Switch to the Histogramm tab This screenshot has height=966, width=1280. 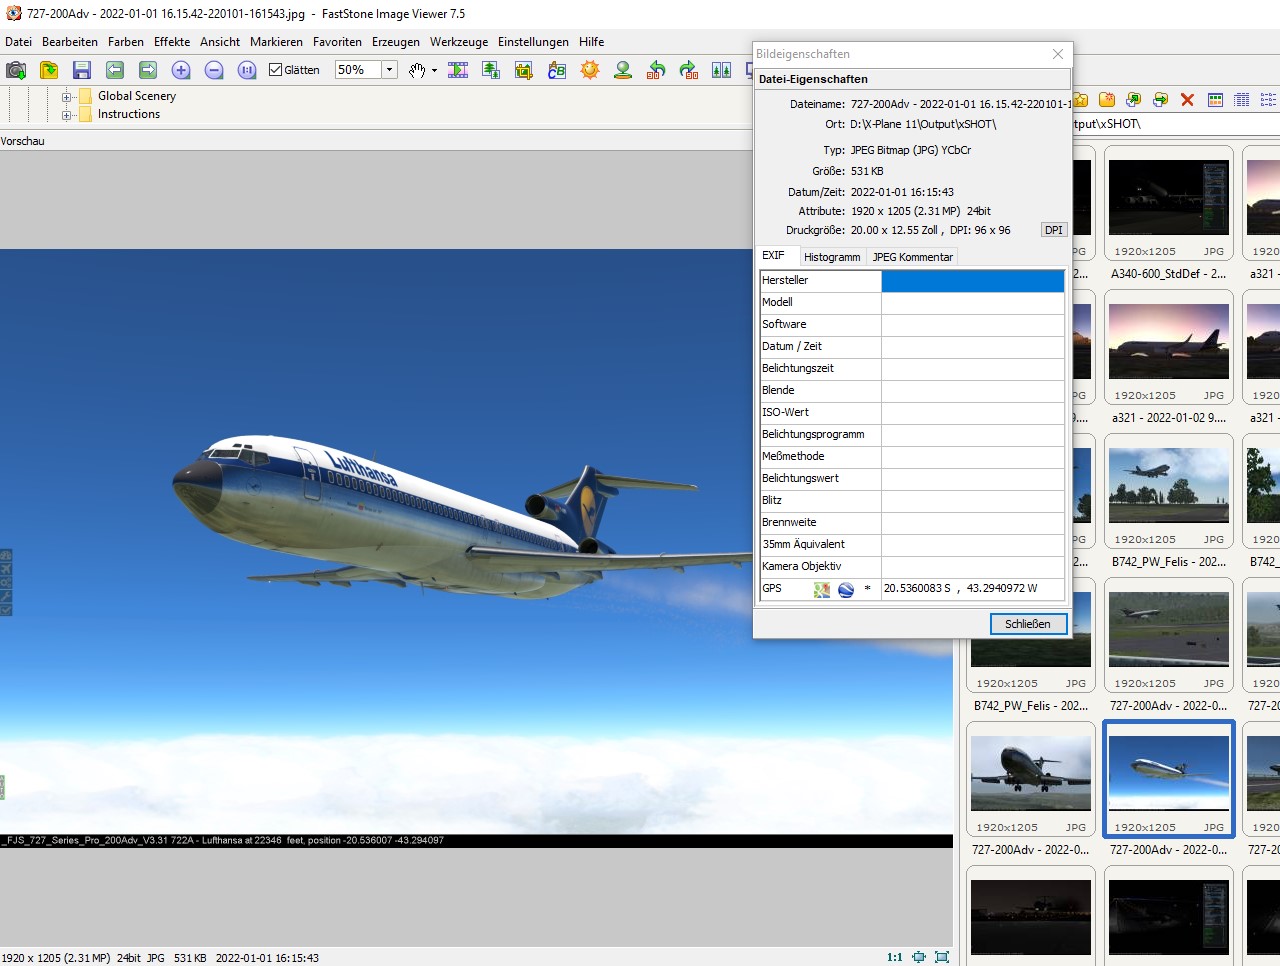[x=831, y=257]
